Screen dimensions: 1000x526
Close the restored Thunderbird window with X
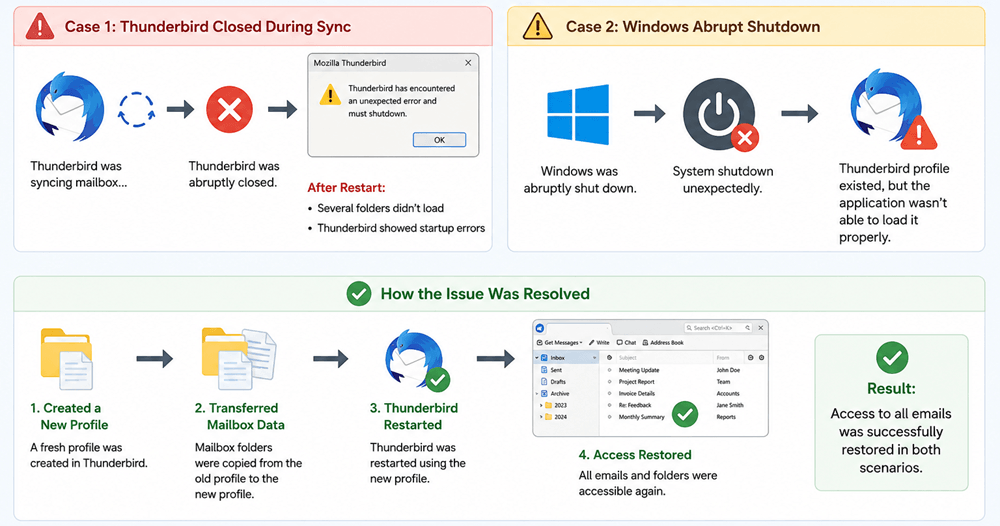coord(761,328)
